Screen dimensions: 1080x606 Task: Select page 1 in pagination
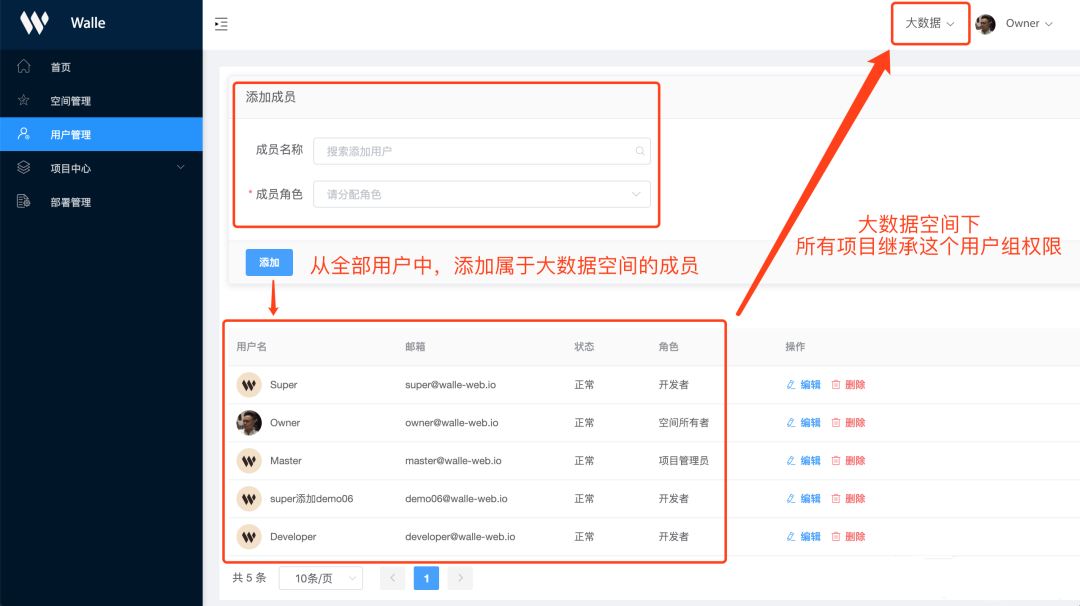(x=426, y=578)
